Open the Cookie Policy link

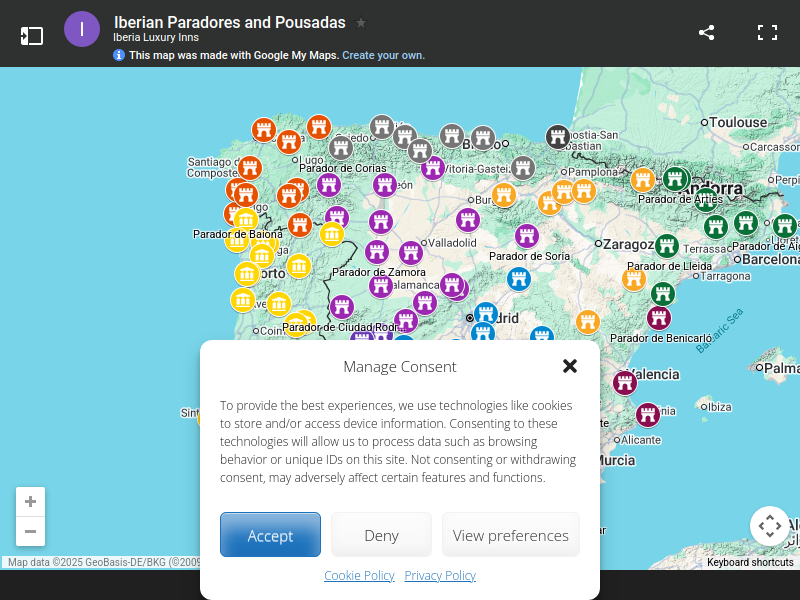coord(359,575)
